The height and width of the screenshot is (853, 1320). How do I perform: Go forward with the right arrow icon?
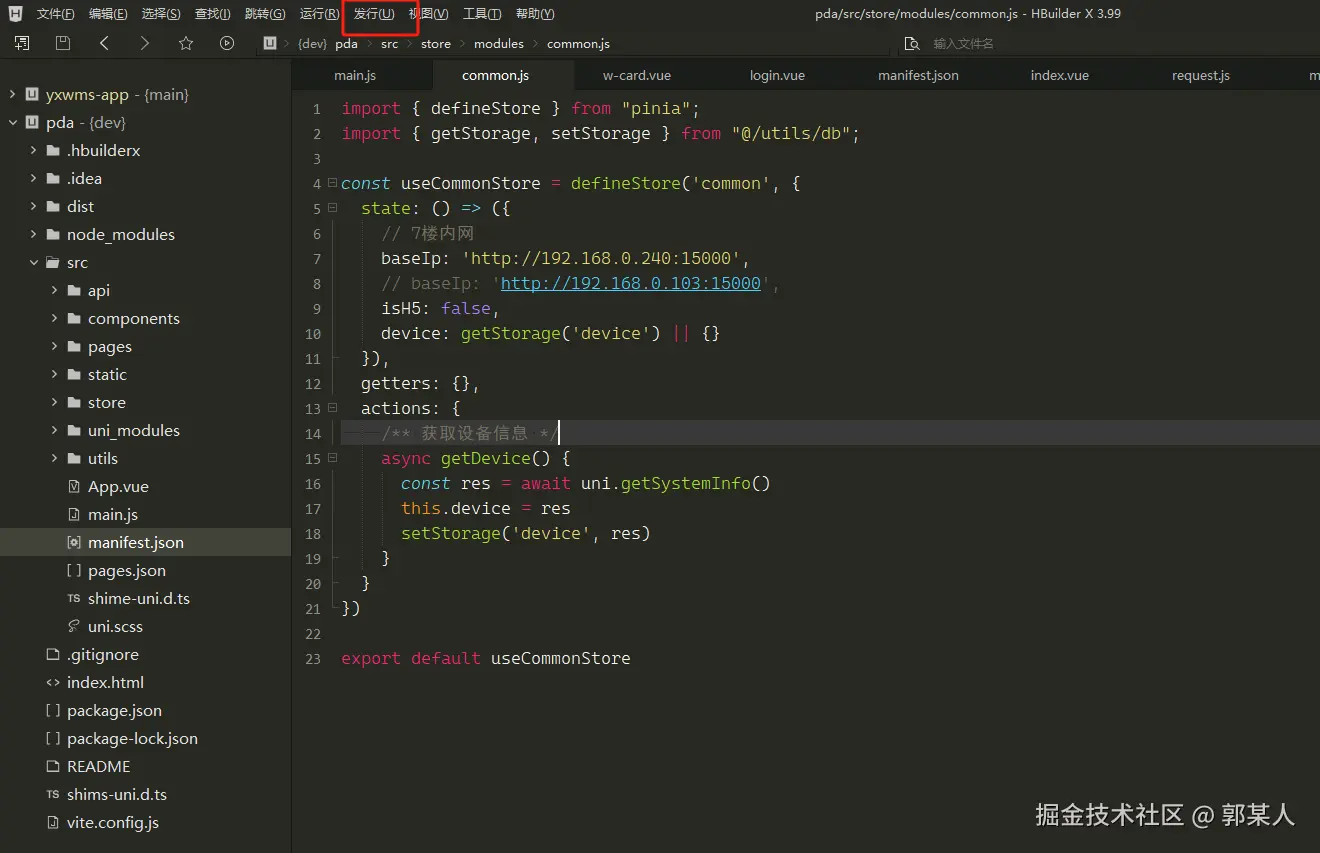(145, 43)
